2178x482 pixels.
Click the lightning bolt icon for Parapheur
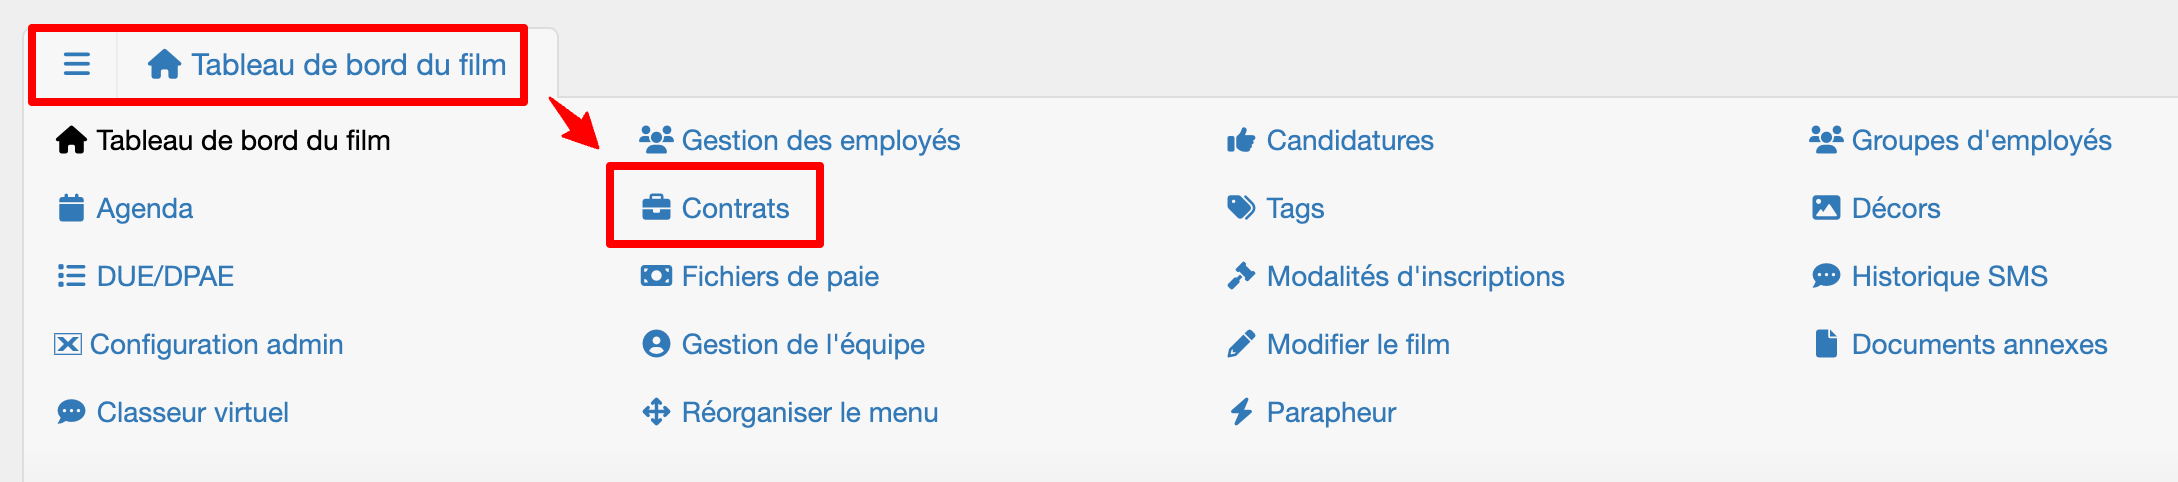click(1241, 412)
